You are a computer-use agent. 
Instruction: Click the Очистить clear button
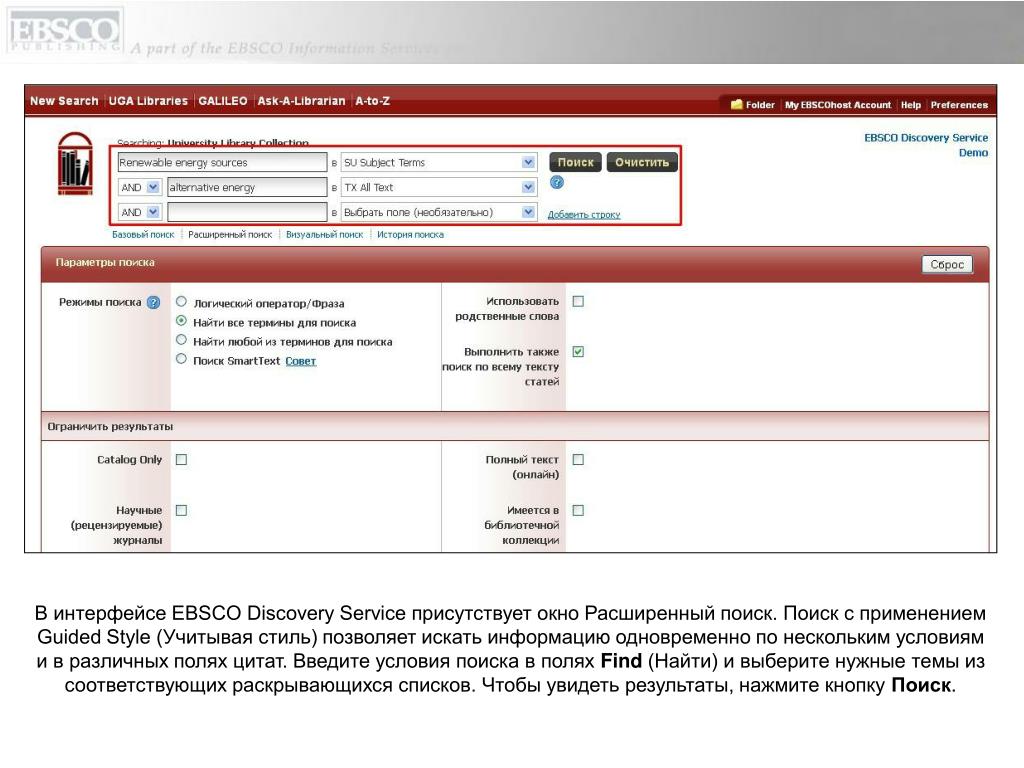click(x=642, y=162)
